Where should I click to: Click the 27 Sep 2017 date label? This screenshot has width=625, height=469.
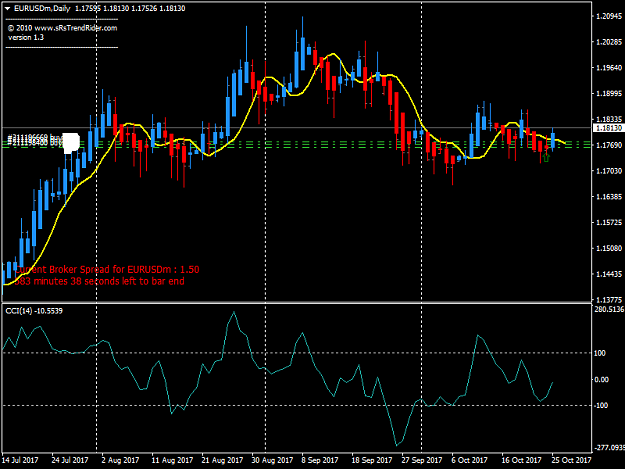pyautogui.click(x=422, y=460)
